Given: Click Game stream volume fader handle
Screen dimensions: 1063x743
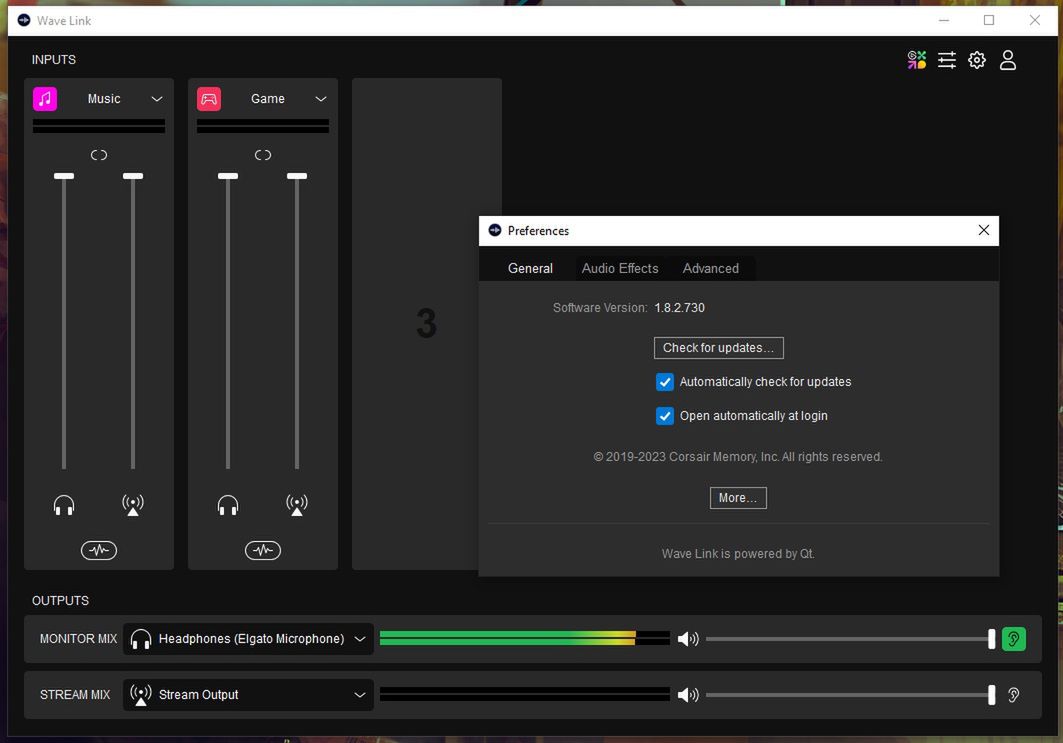Looking at the screenshot, I should coord(297,176).
